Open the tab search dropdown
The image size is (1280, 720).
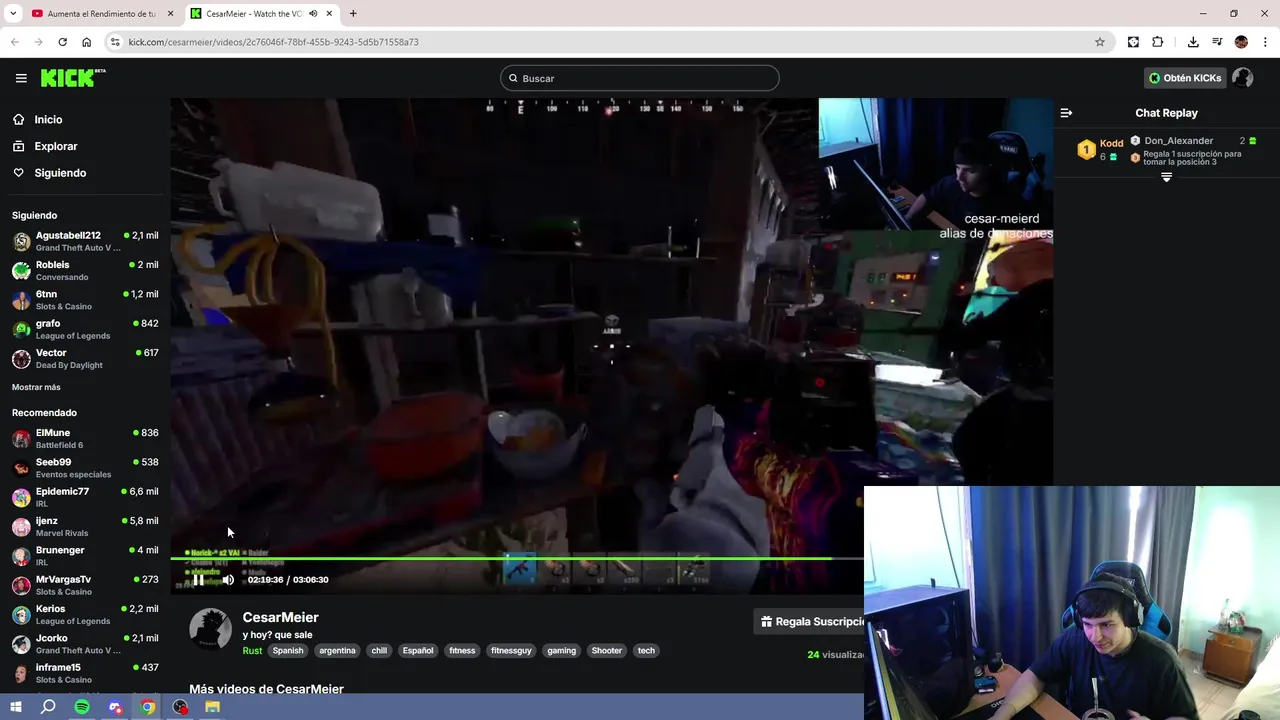coord(13,14)
